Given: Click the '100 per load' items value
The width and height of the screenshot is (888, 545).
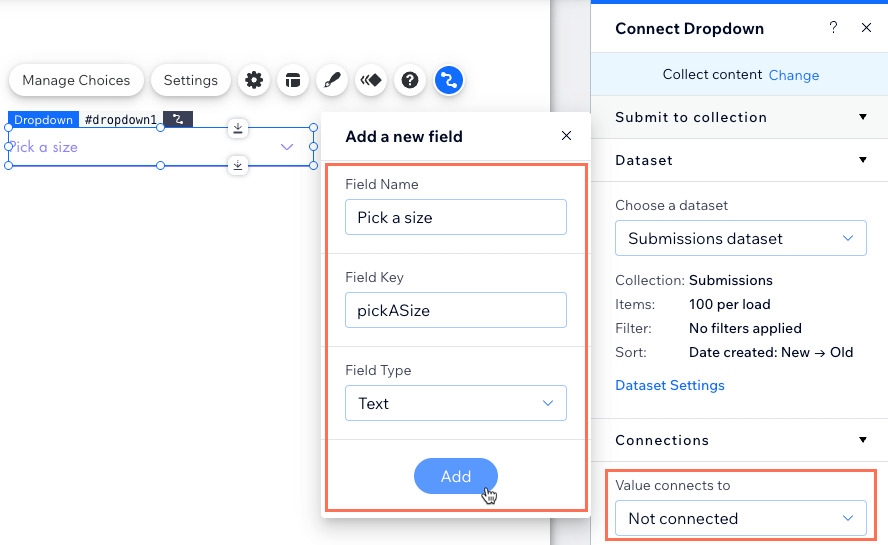Looking at the screenshot, I should [729, 304].
